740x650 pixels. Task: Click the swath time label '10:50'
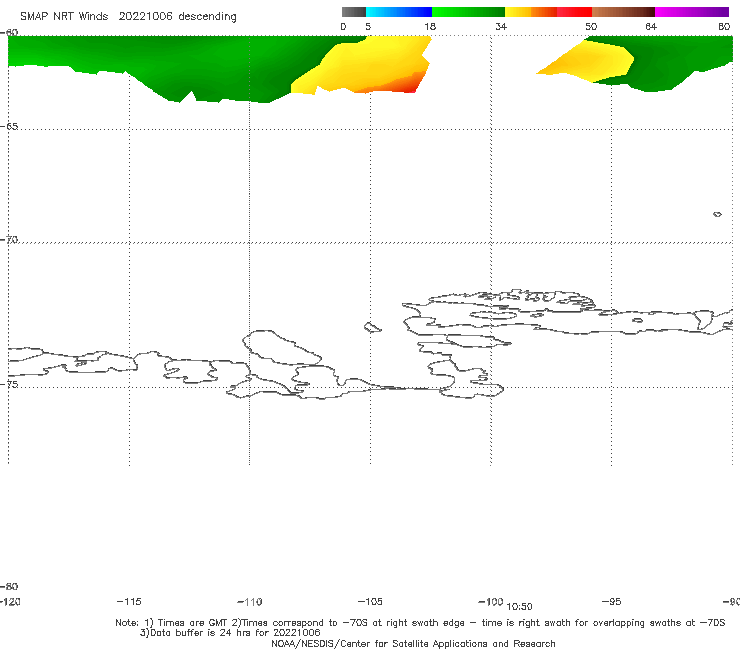click(519, 607)
